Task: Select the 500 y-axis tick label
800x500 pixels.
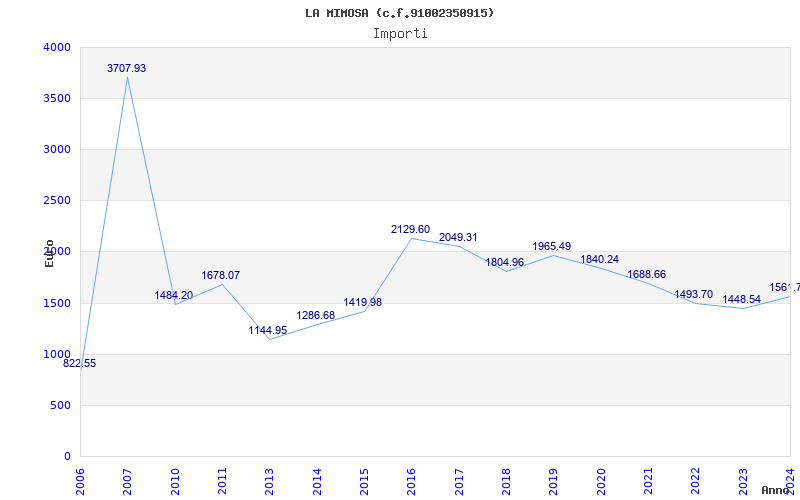Action: tap(61, 406)
